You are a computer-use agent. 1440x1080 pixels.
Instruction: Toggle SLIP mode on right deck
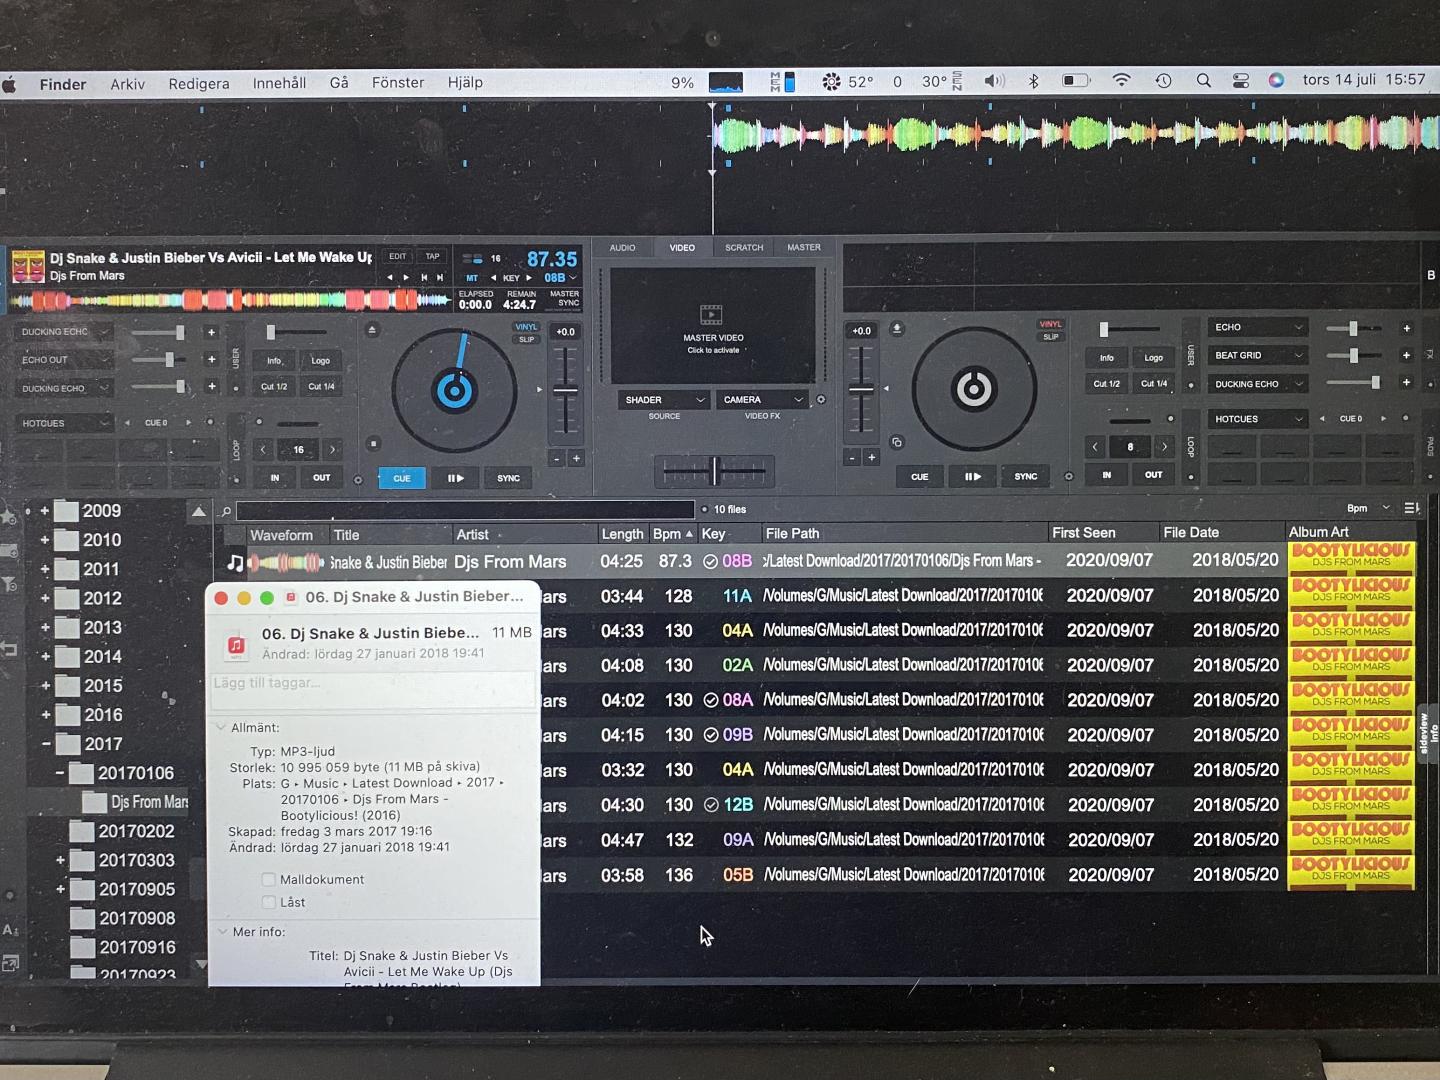pos(1051,337)
